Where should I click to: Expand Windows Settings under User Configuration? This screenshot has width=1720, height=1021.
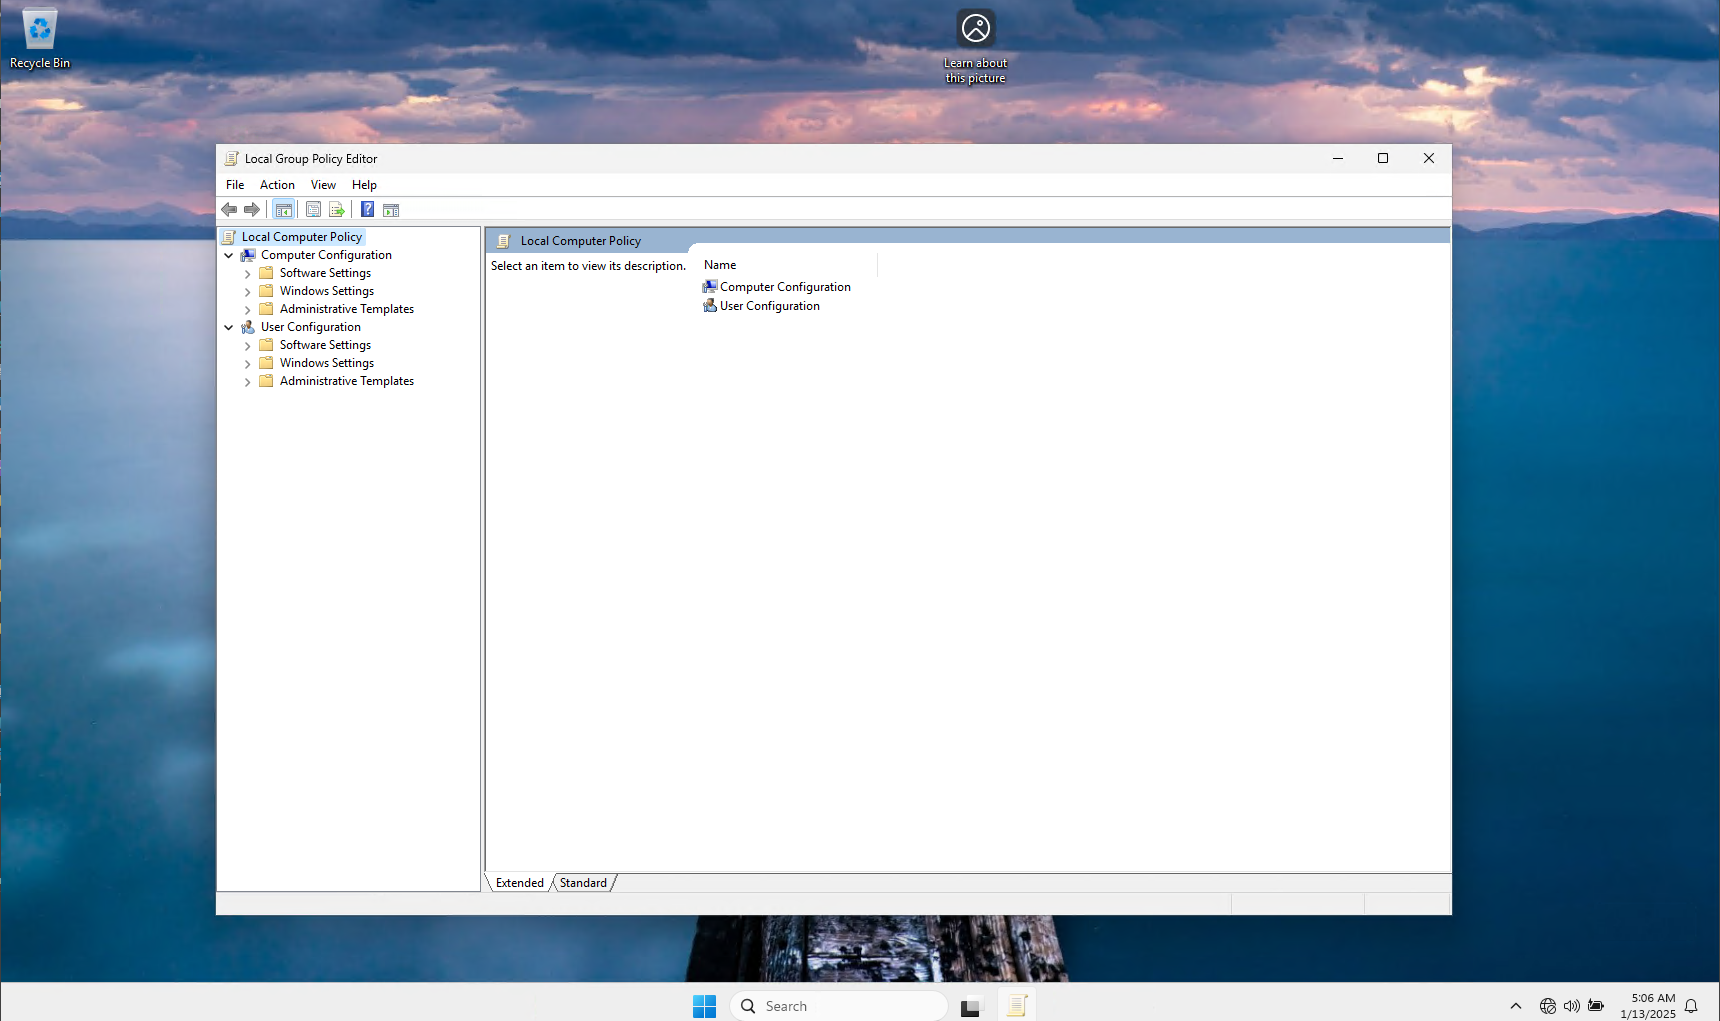tap(247, 363)
